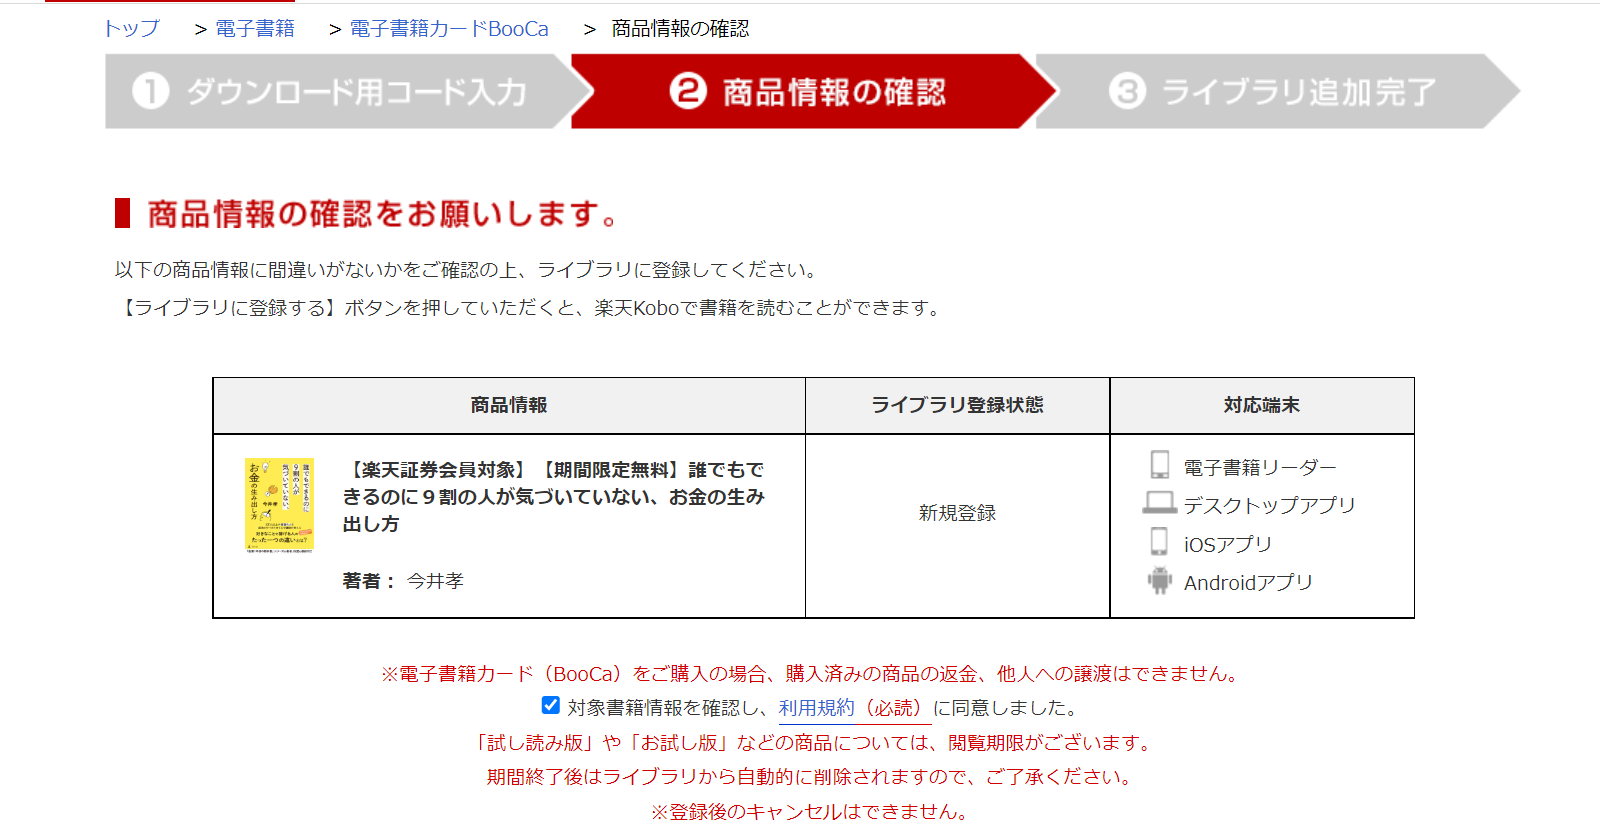The width and height of the screenshot is (1600, 828).
Task: Click the book title beginning 【楽天証券会員対象】
Action: point(554,497)
